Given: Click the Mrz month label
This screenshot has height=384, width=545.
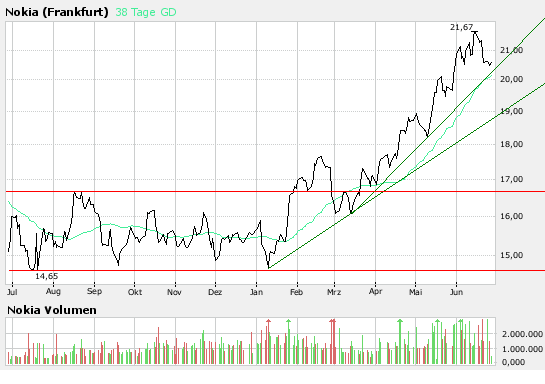Looking at the screenshot, I should [334, 292].
